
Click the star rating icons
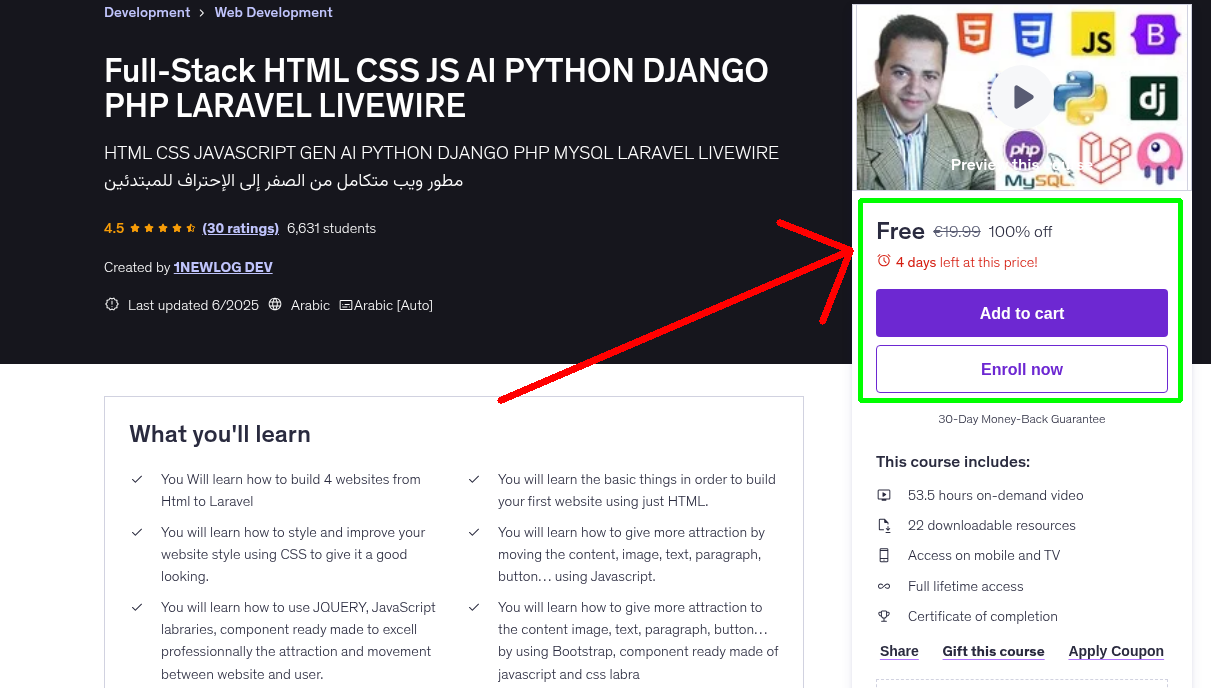coord(163,228)
